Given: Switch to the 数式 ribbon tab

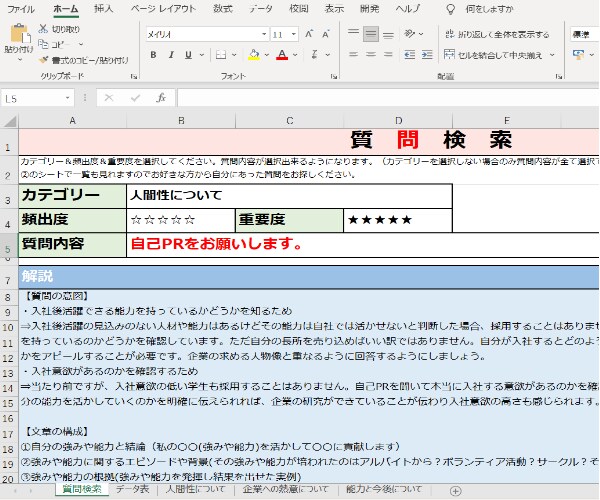Looking at the screenshot, I should [x=223, y=8].
